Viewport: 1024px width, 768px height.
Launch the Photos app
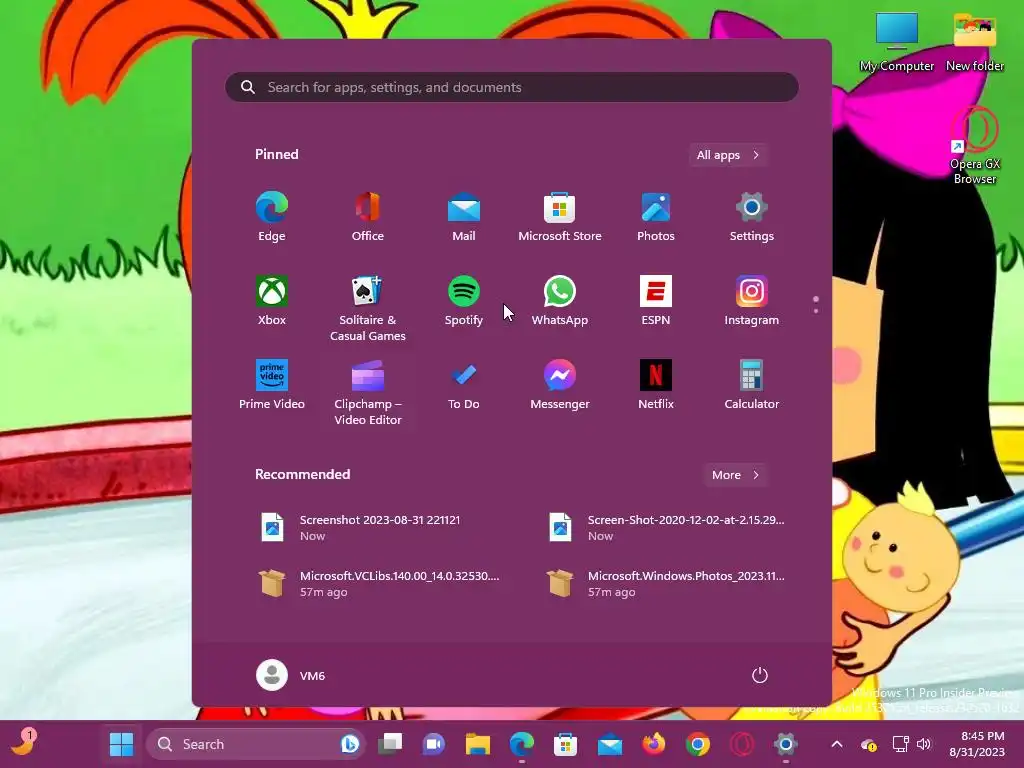656,217
